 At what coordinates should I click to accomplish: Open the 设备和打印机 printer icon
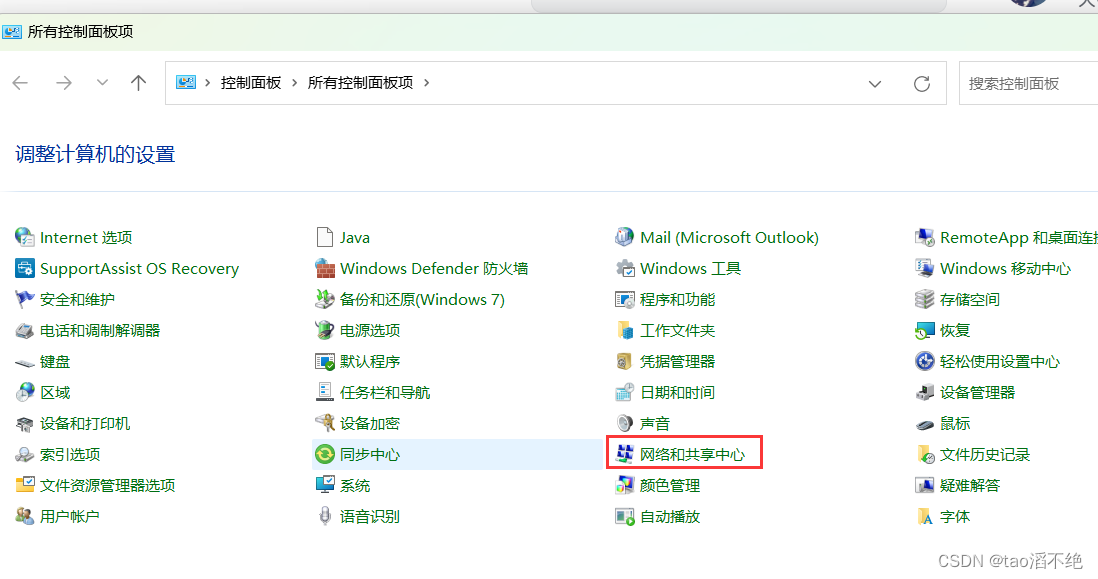pos(25,424)
